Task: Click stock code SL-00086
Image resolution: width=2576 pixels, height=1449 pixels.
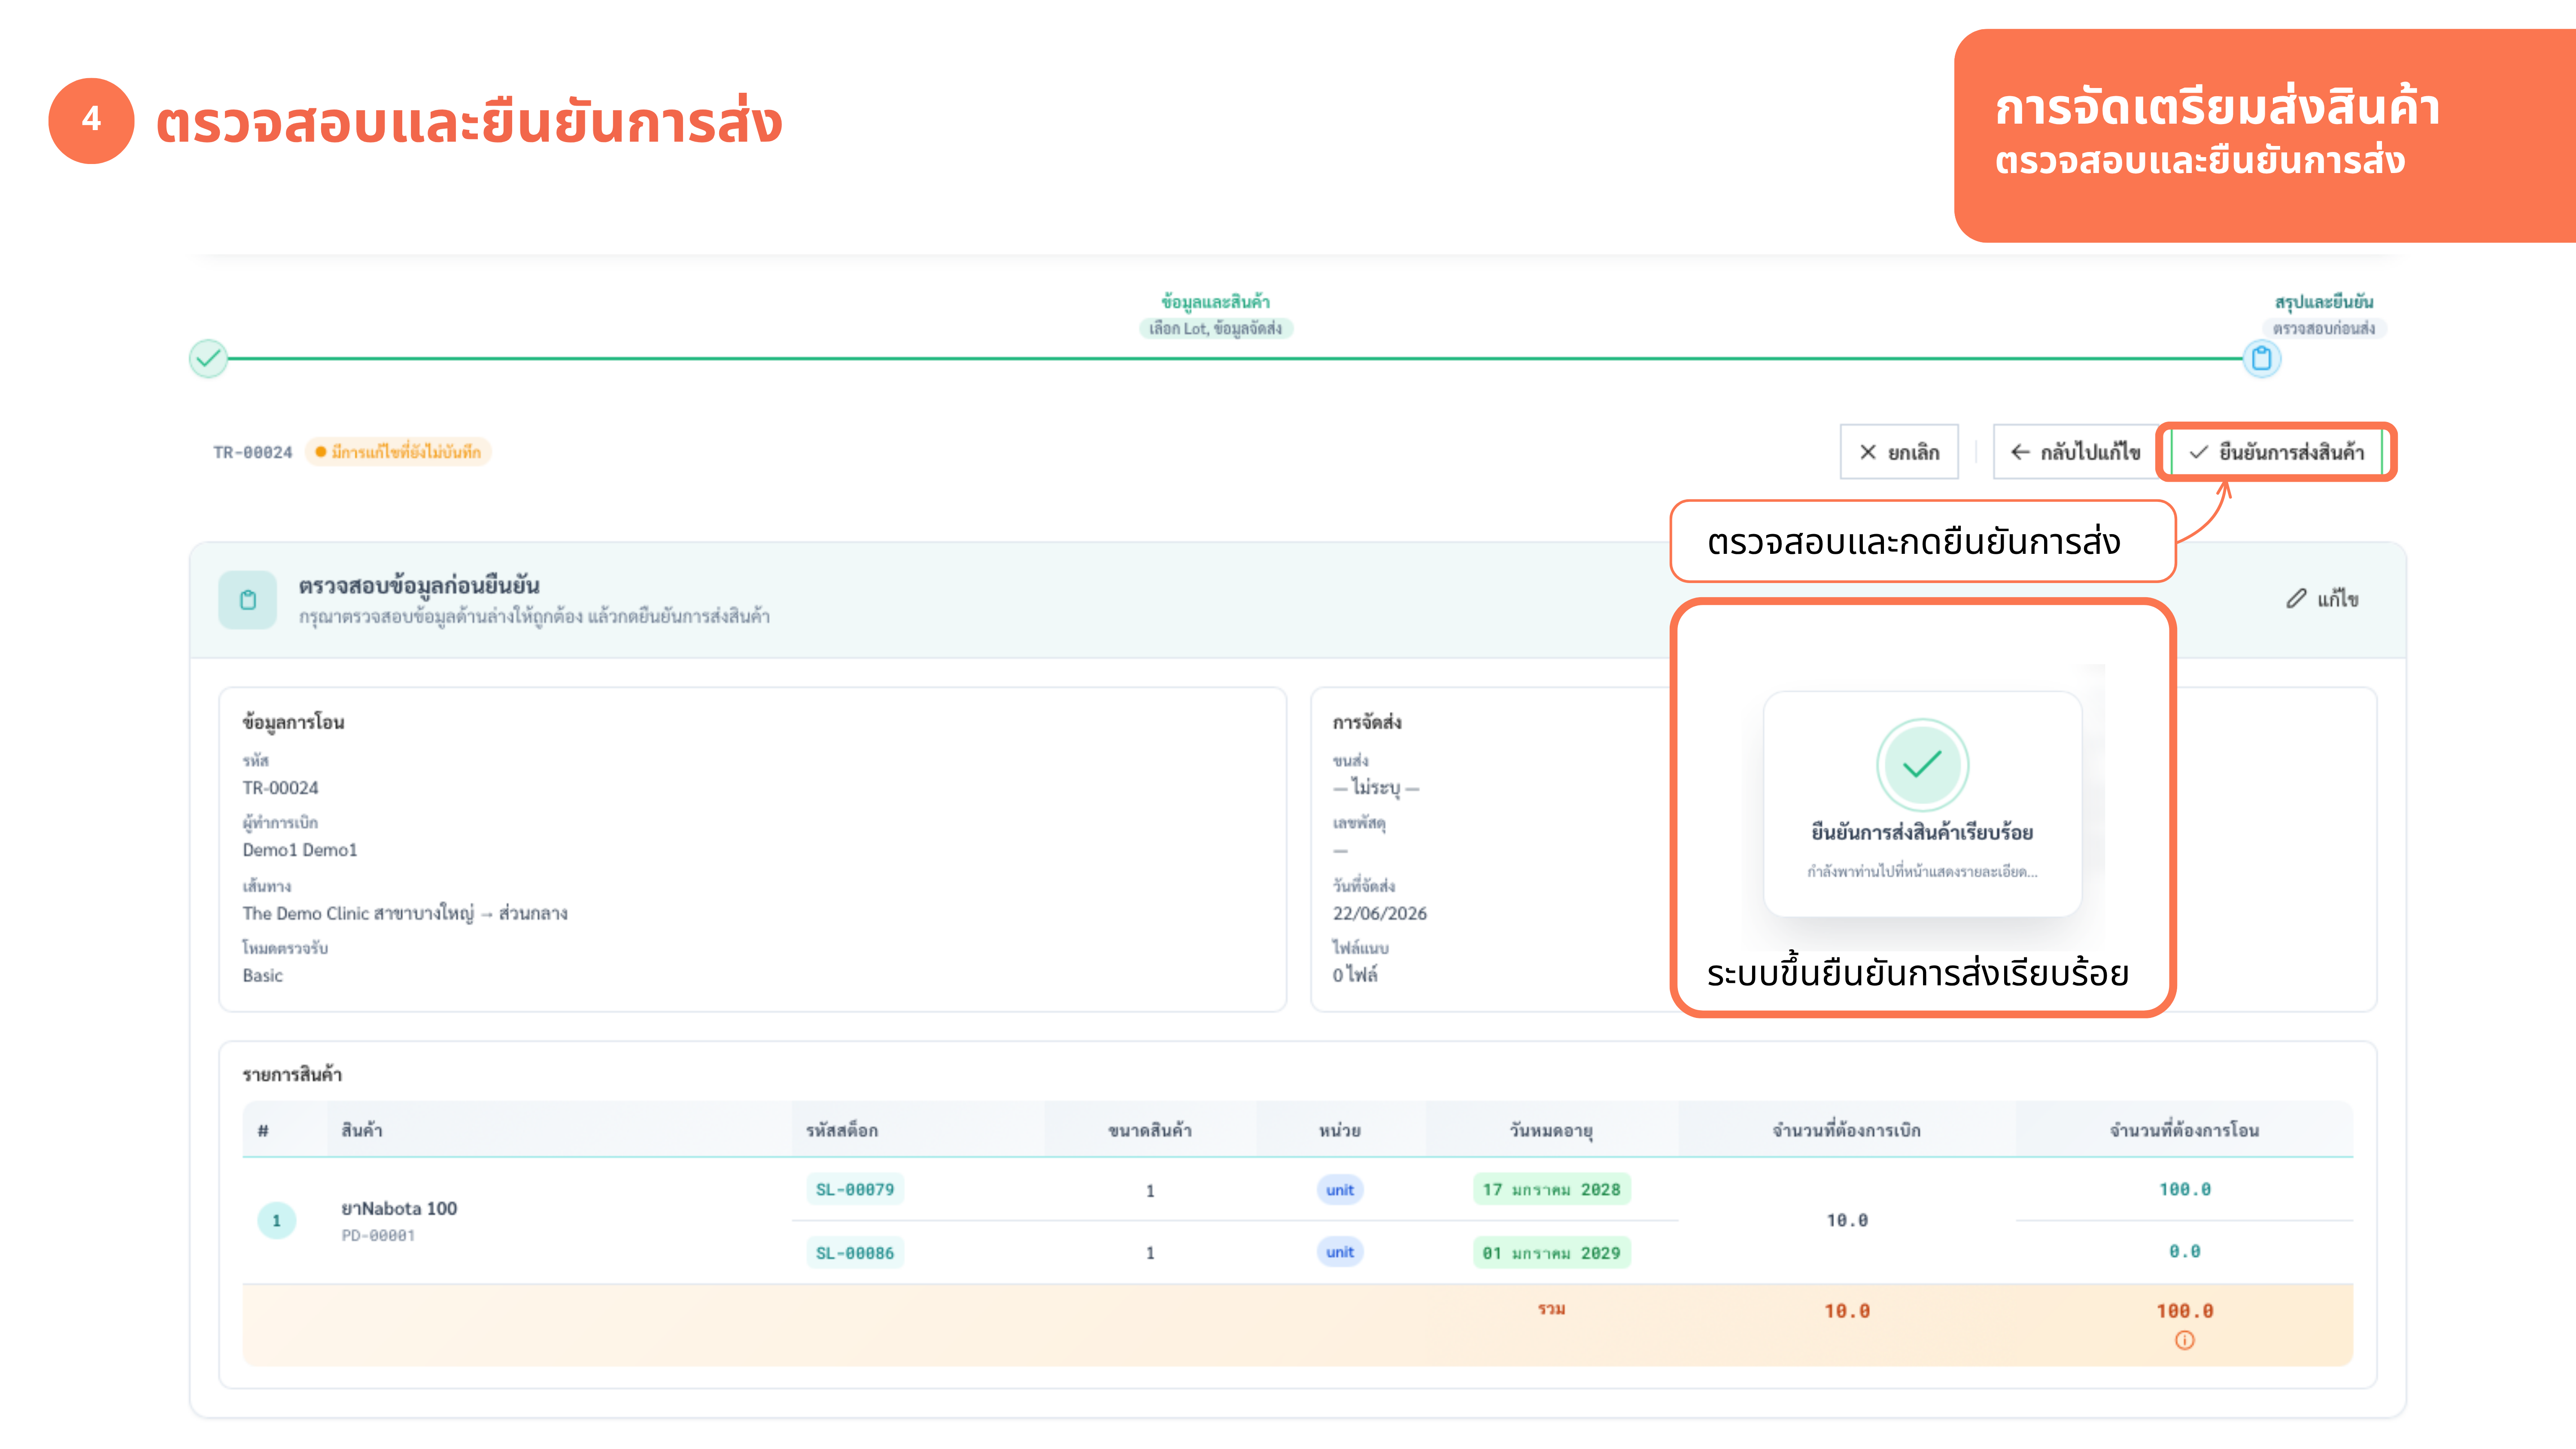Action: [855, 1253]
